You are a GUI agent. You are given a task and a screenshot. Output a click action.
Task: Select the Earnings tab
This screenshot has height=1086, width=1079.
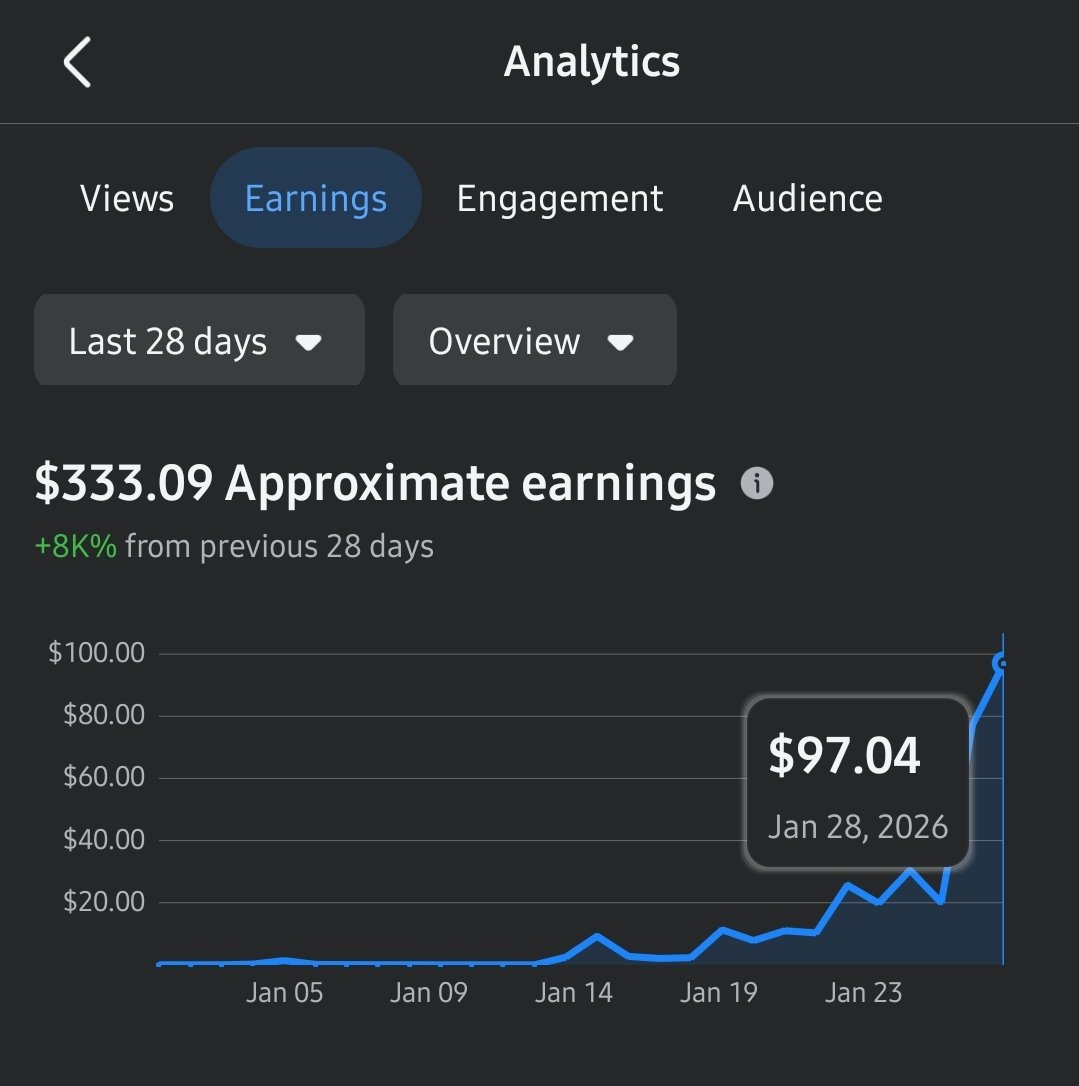point(316,198)
